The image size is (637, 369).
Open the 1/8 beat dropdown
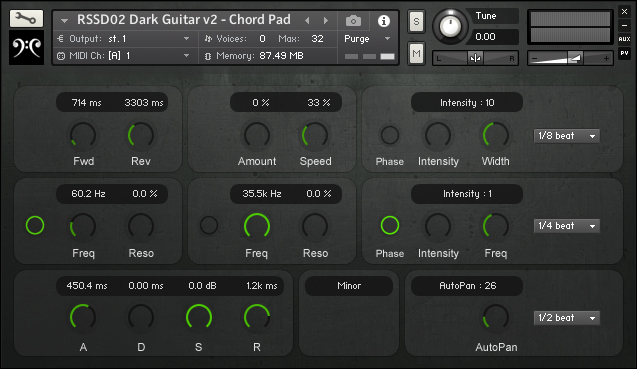pos(567,136)
